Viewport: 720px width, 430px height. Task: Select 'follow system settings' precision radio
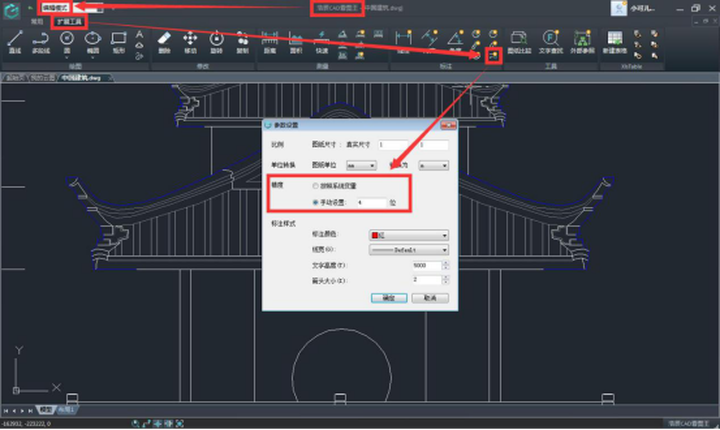315,186
